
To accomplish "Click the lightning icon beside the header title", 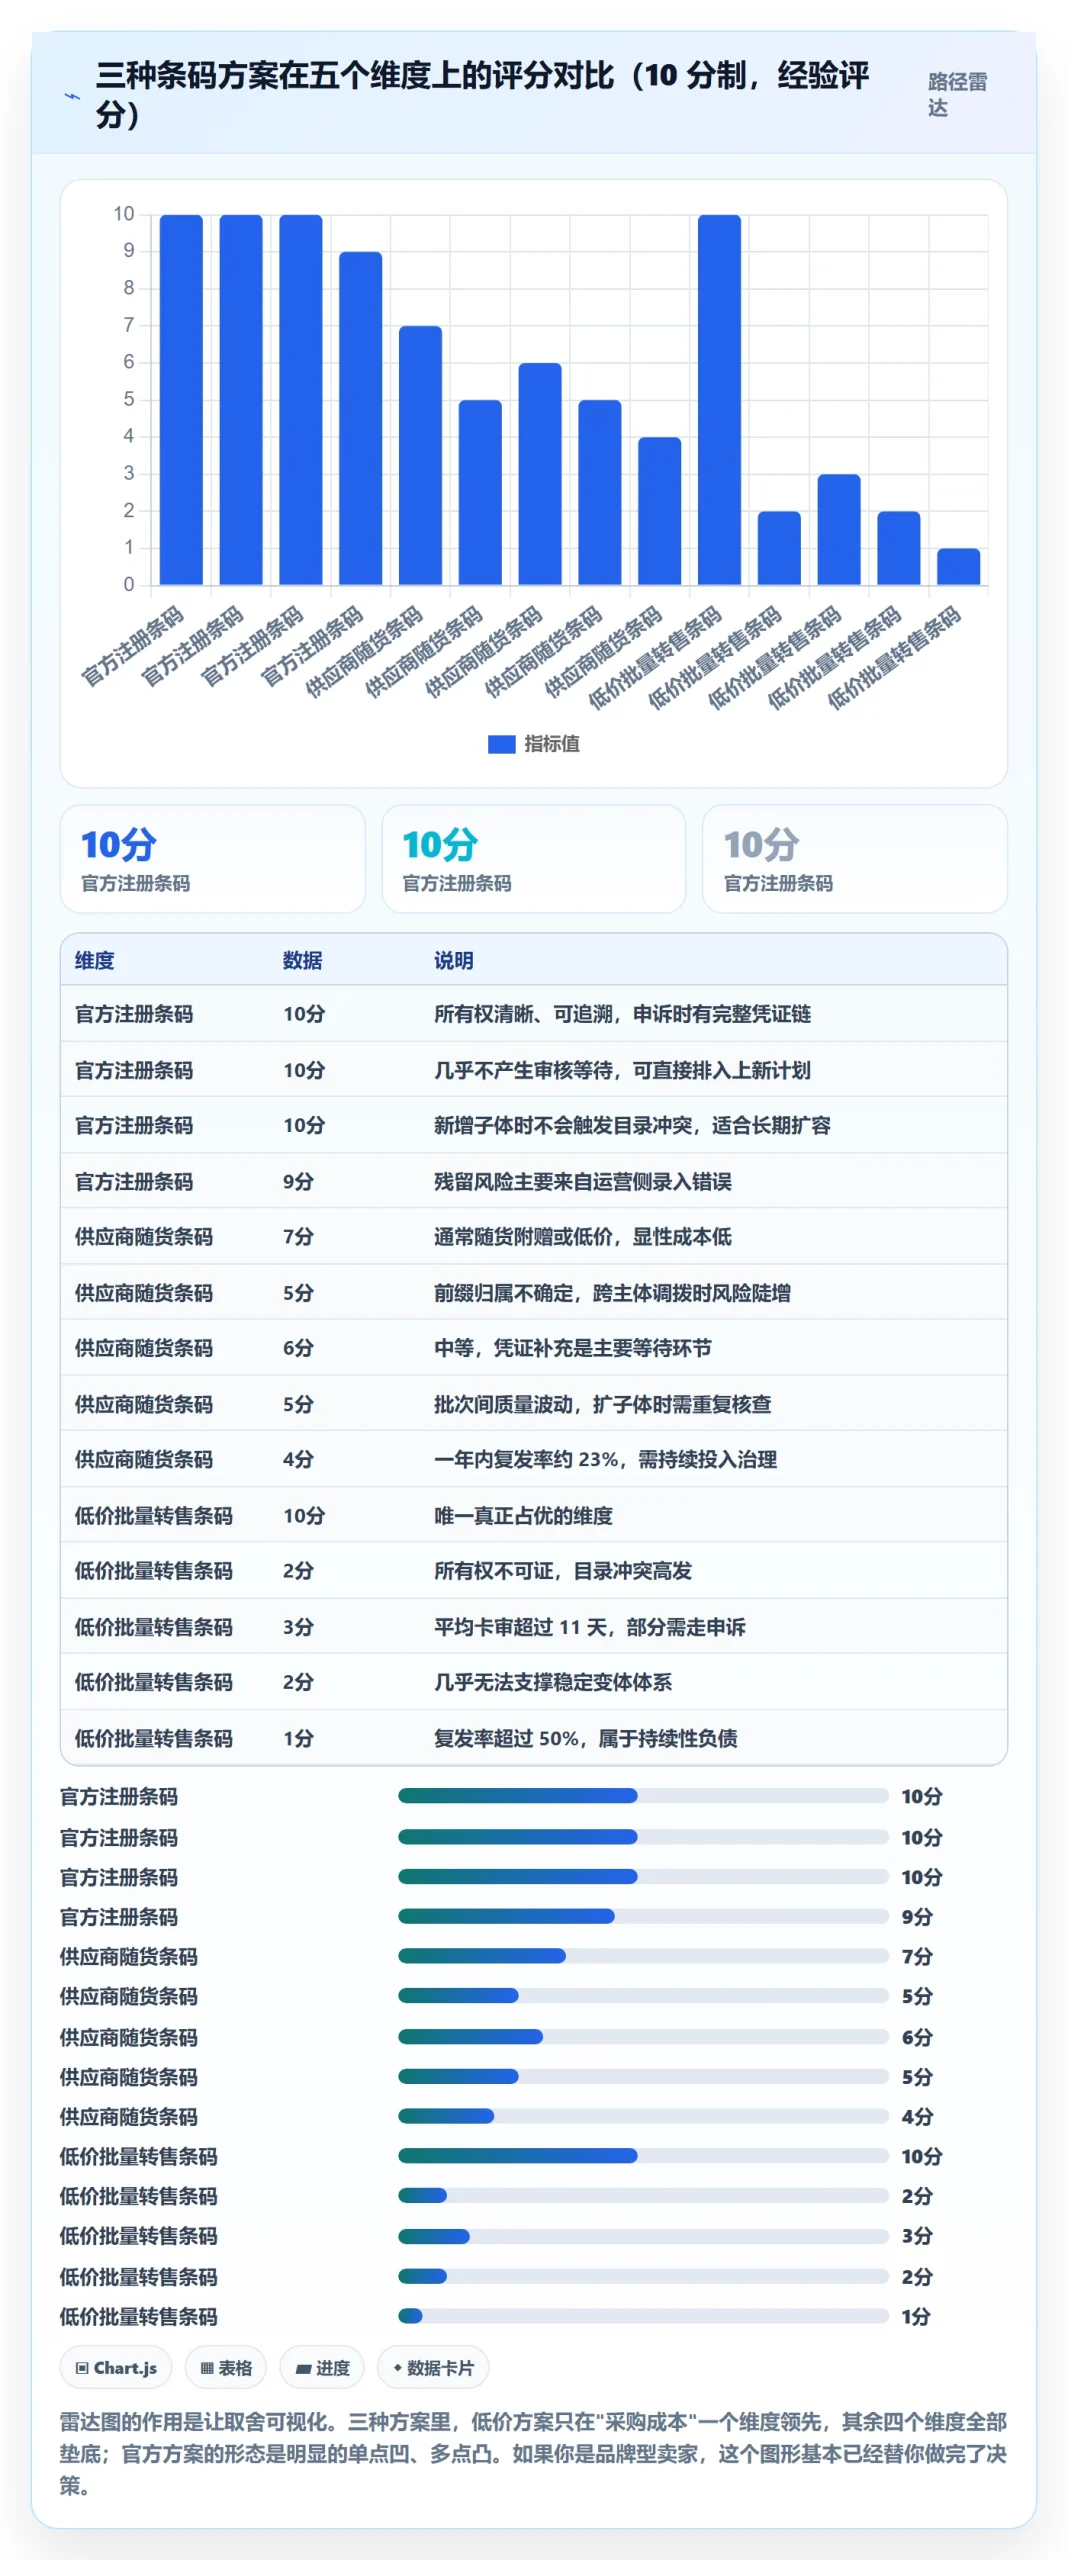I will tap(72, 96).
